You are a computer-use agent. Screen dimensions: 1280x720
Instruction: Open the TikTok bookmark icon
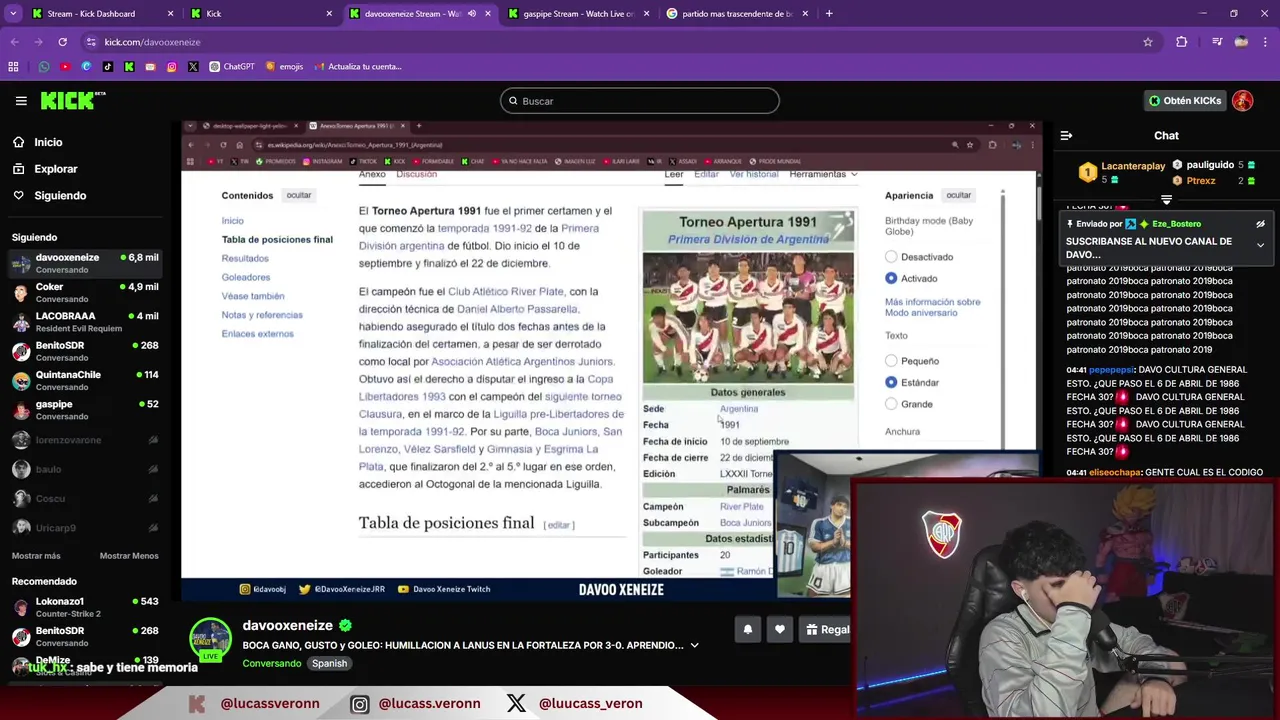point(108,67)
